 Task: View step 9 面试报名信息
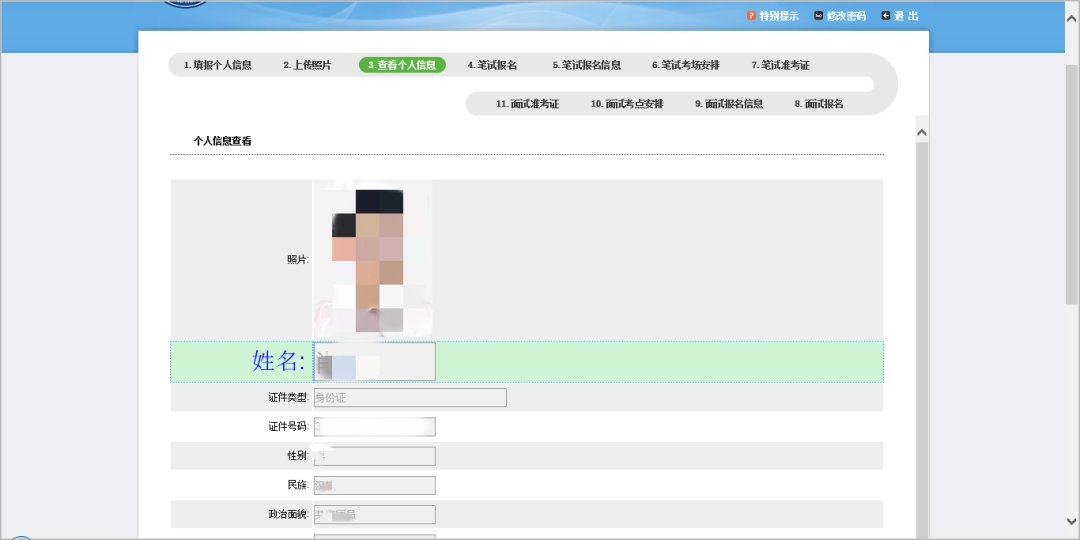click(729, 104)
